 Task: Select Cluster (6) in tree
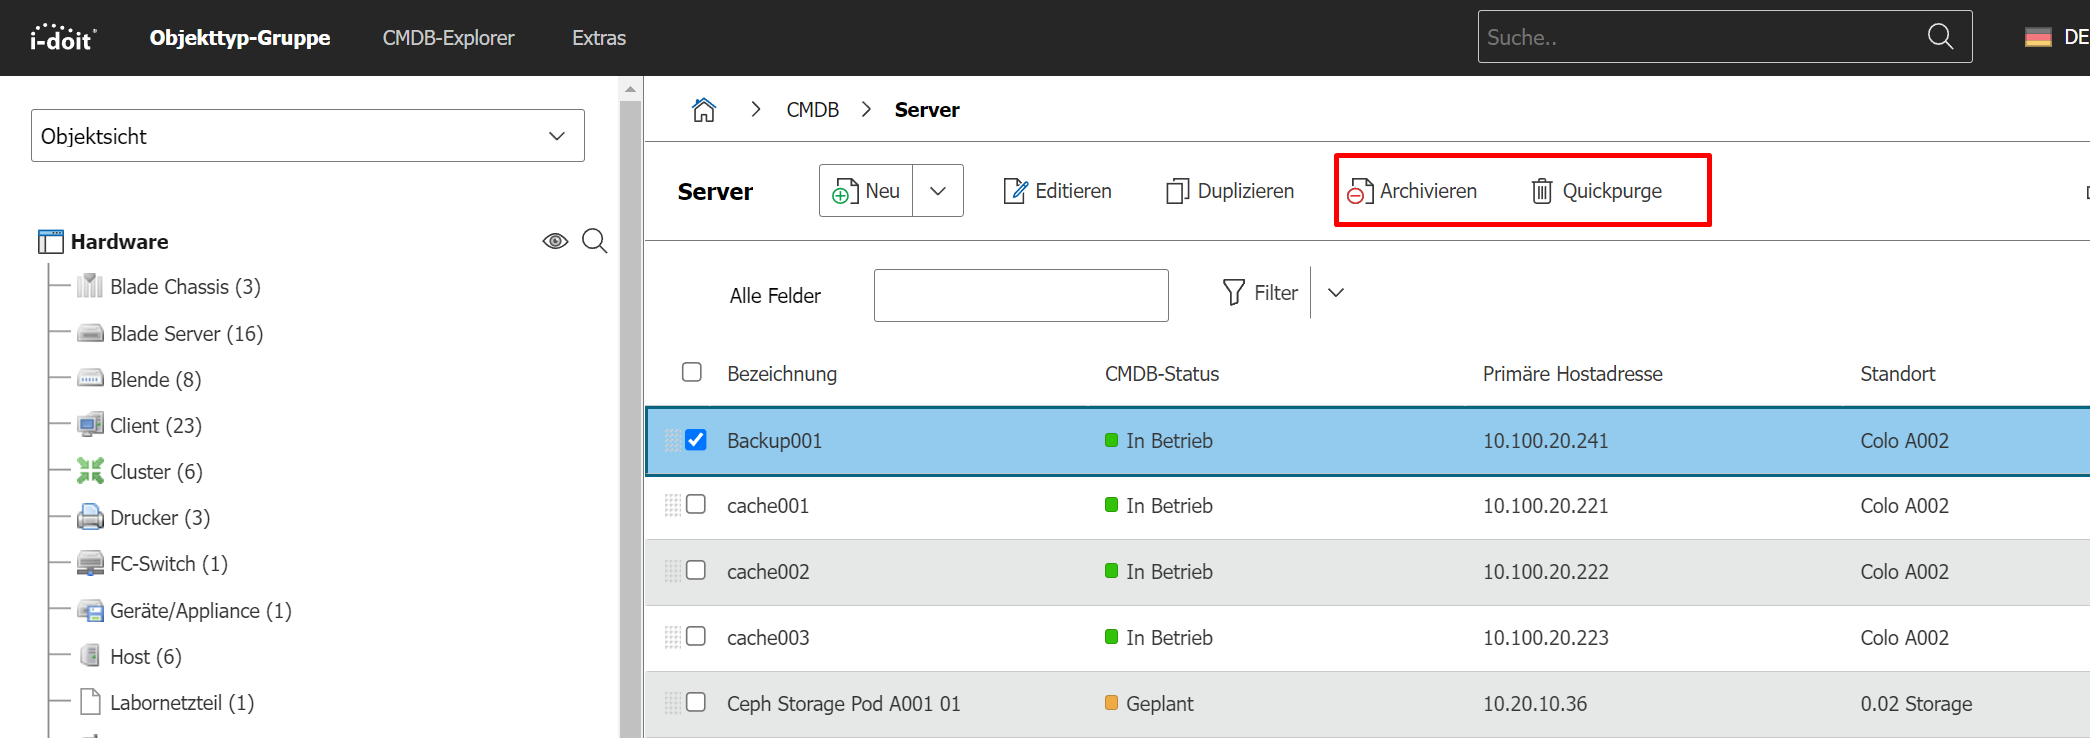click(x=156, y=472)
